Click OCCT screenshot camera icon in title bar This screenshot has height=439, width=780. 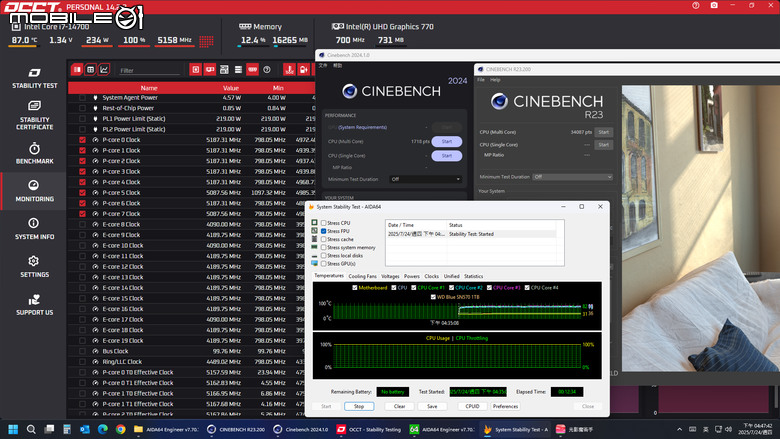[714, 5]
